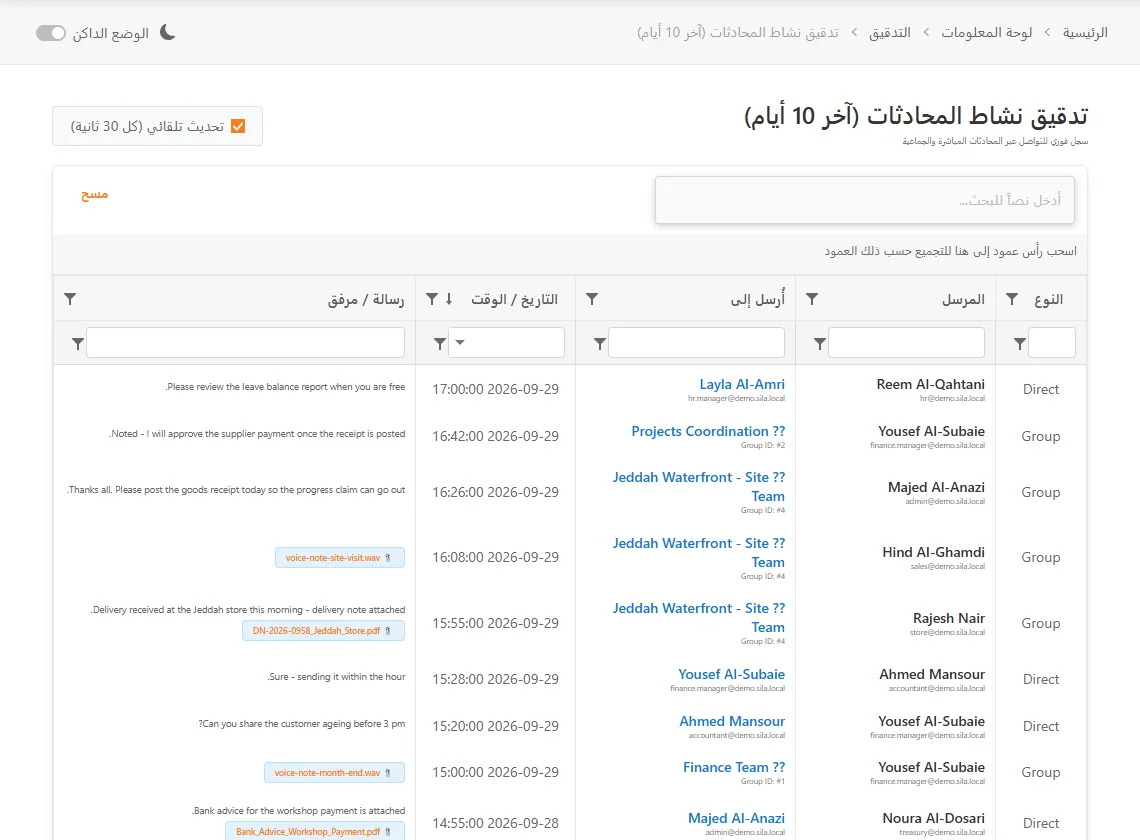Click filter operator icon in date filter row
The image size is (1140, 840).
(x=440, y=343)
